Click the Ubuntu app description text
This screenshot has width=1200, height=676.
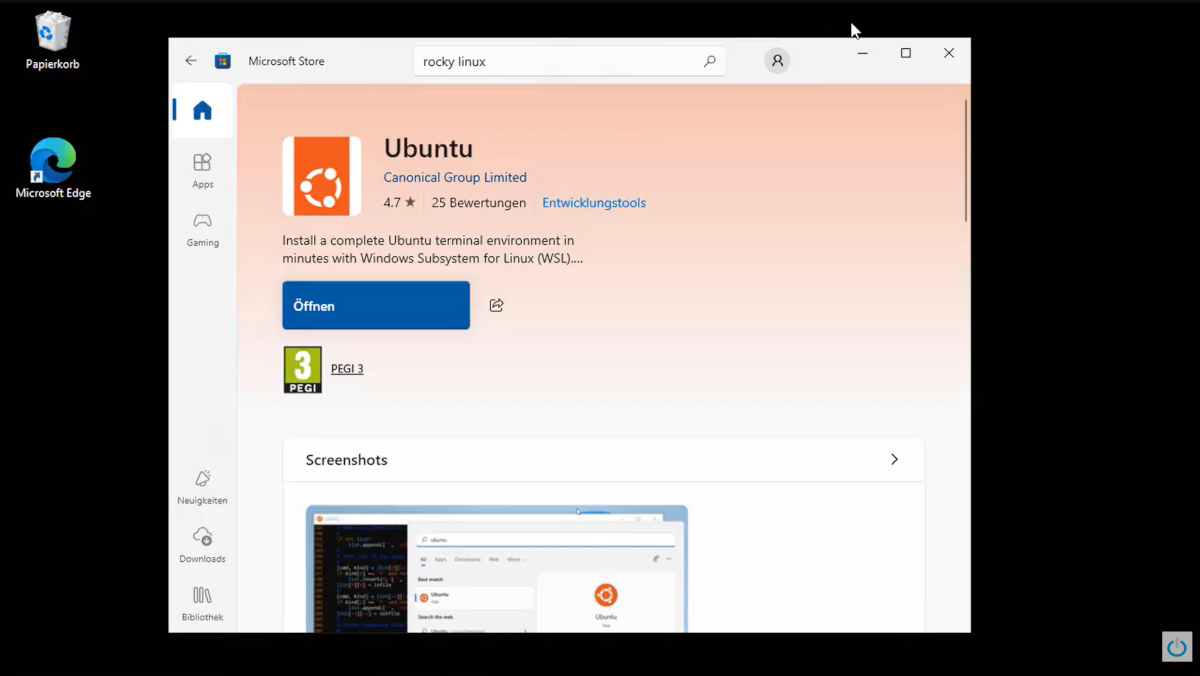[432, 249]
